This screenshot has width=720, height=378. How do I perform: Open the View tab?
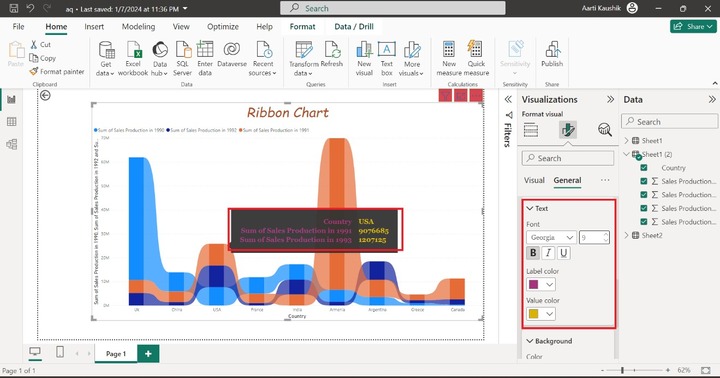click(181, 27)
